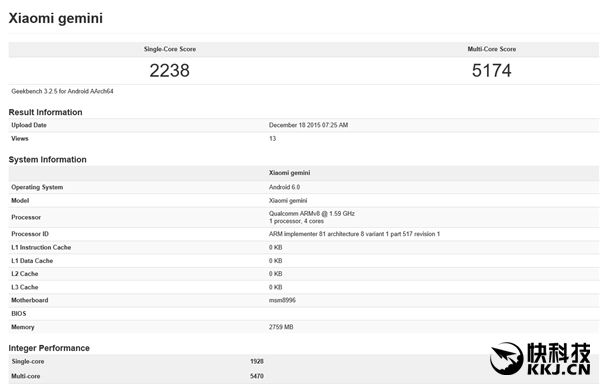This screenshot has width=600, height=385.
Task: Click the msm8996 motherboard value
Action: click(282, 300)
